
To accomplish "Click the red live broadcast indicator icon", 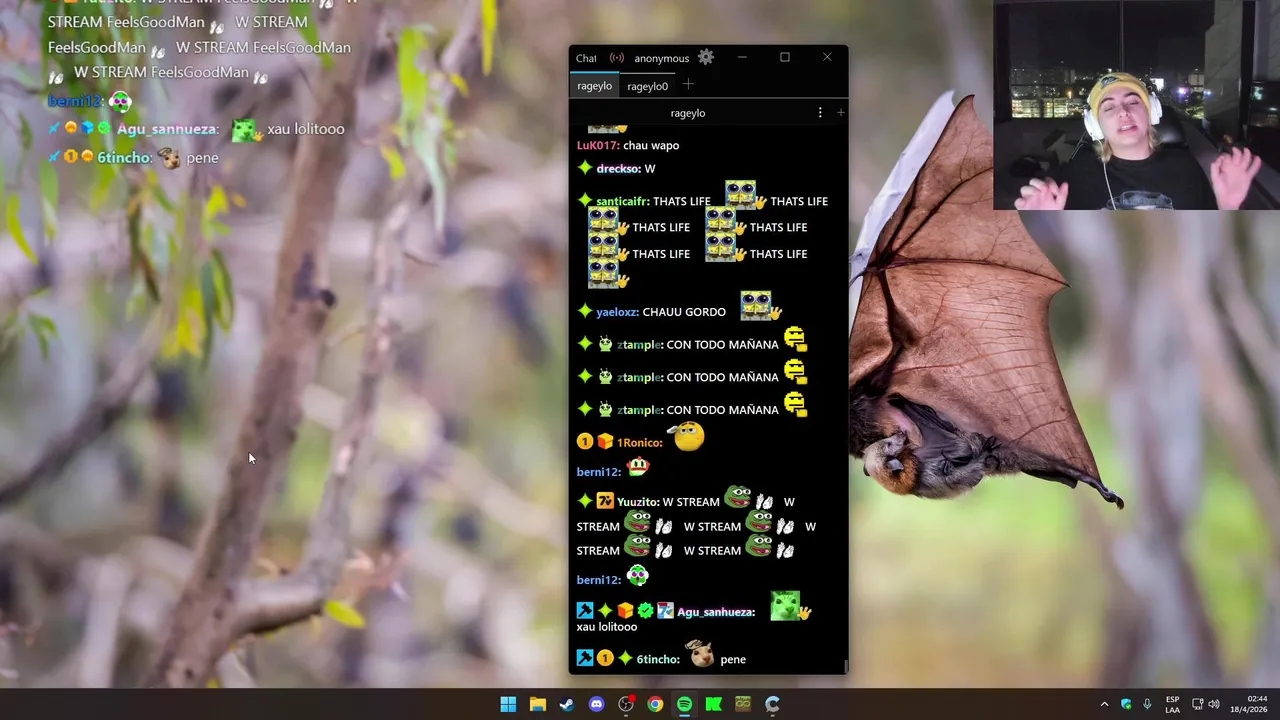I will point(616,58).
